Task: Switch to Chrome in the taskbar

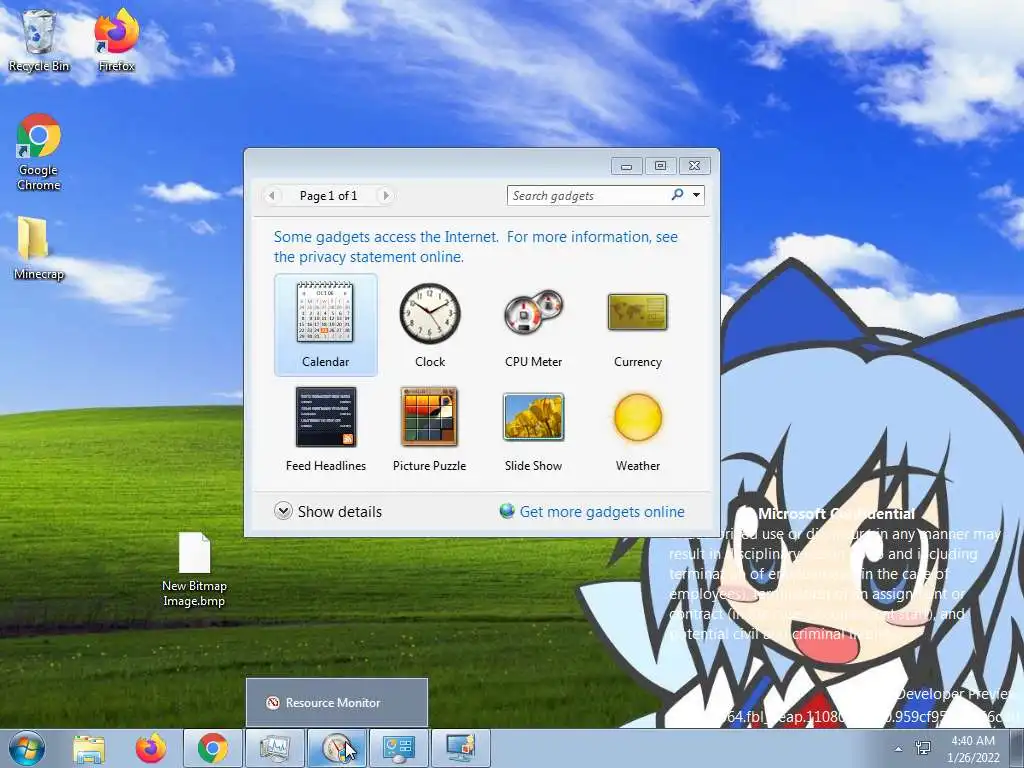Action: tap(212, 748)
